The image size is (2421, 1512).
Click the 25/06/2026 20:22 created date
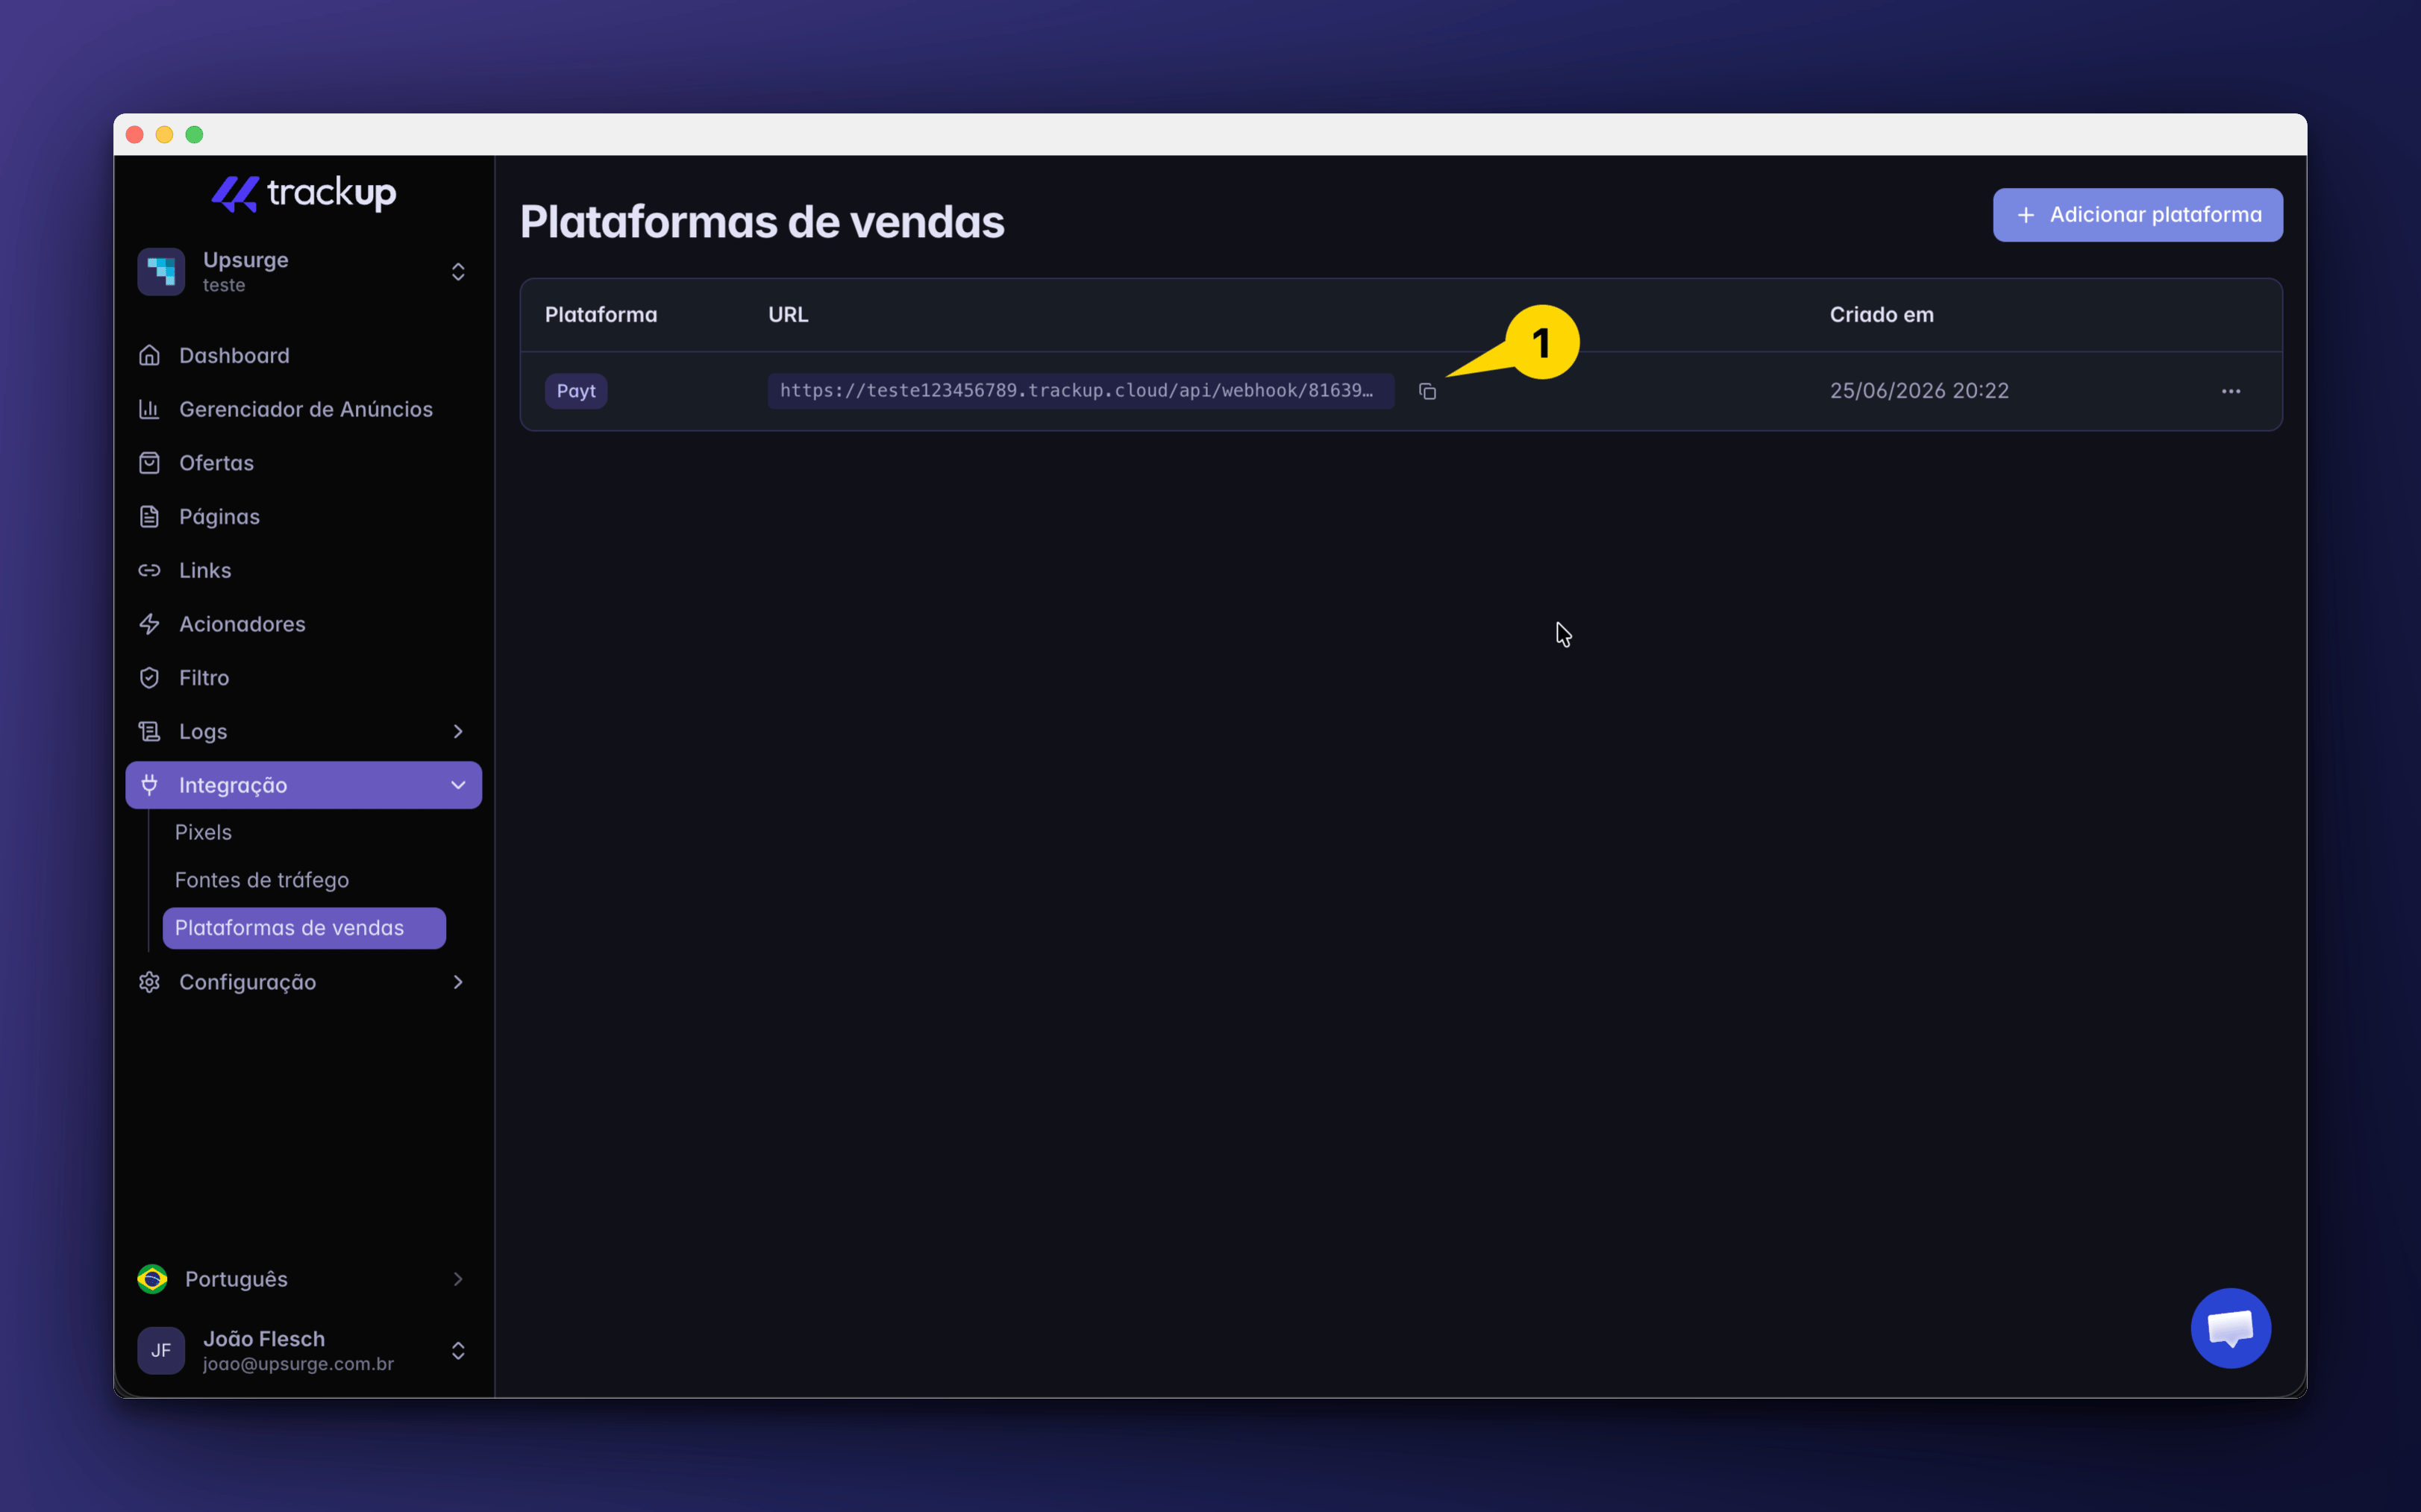pyautogui.click(x=1919, y=391)
